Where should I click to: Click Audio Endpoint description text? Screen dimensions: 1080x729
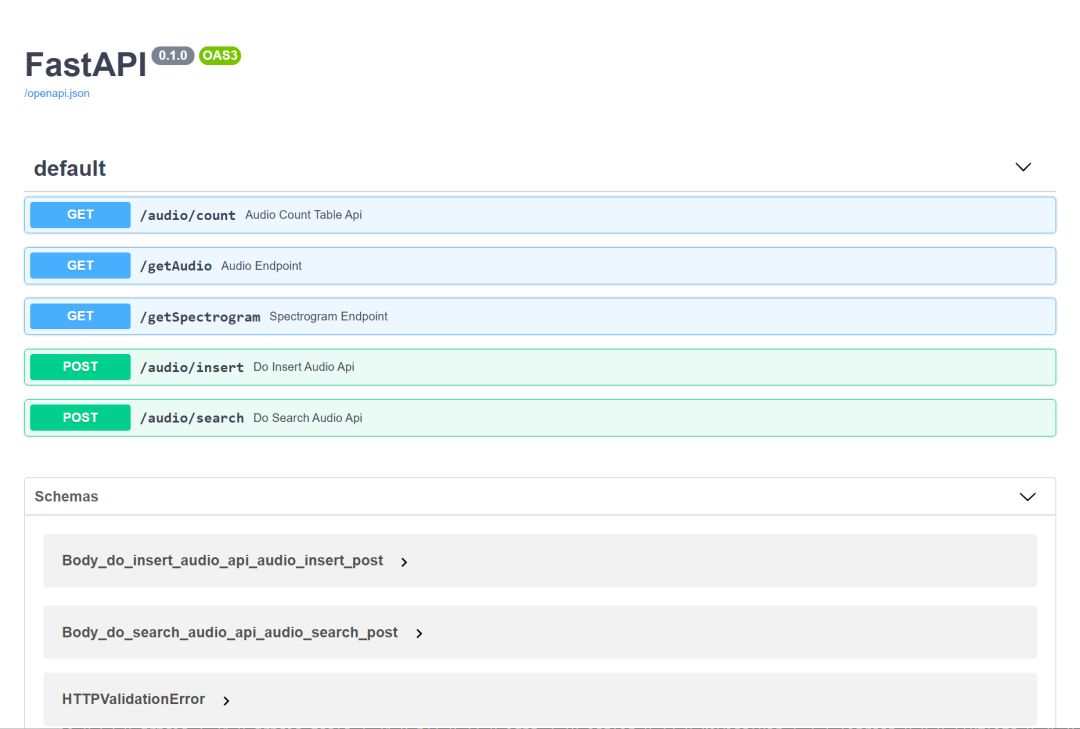point(261,266)
